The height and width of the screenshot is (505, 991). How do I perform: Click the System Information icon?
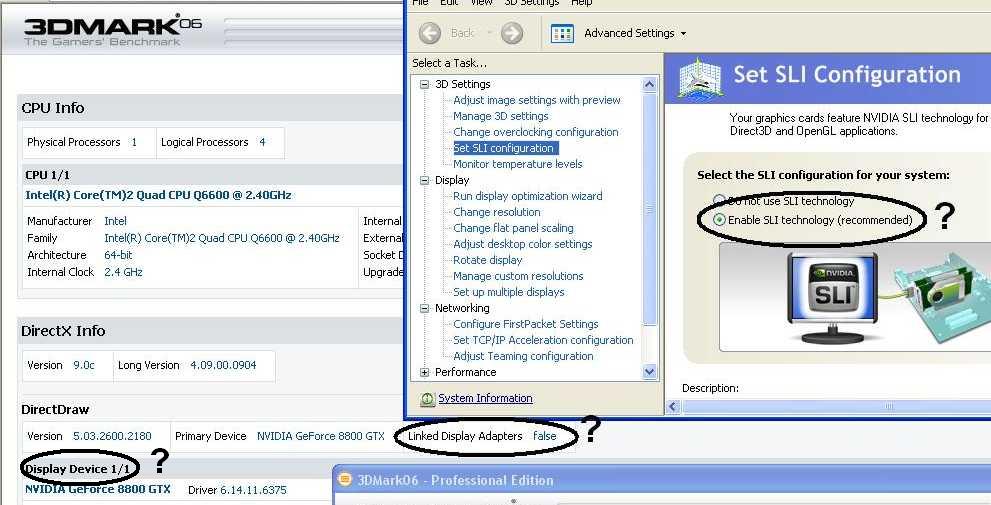coord(427,398)
